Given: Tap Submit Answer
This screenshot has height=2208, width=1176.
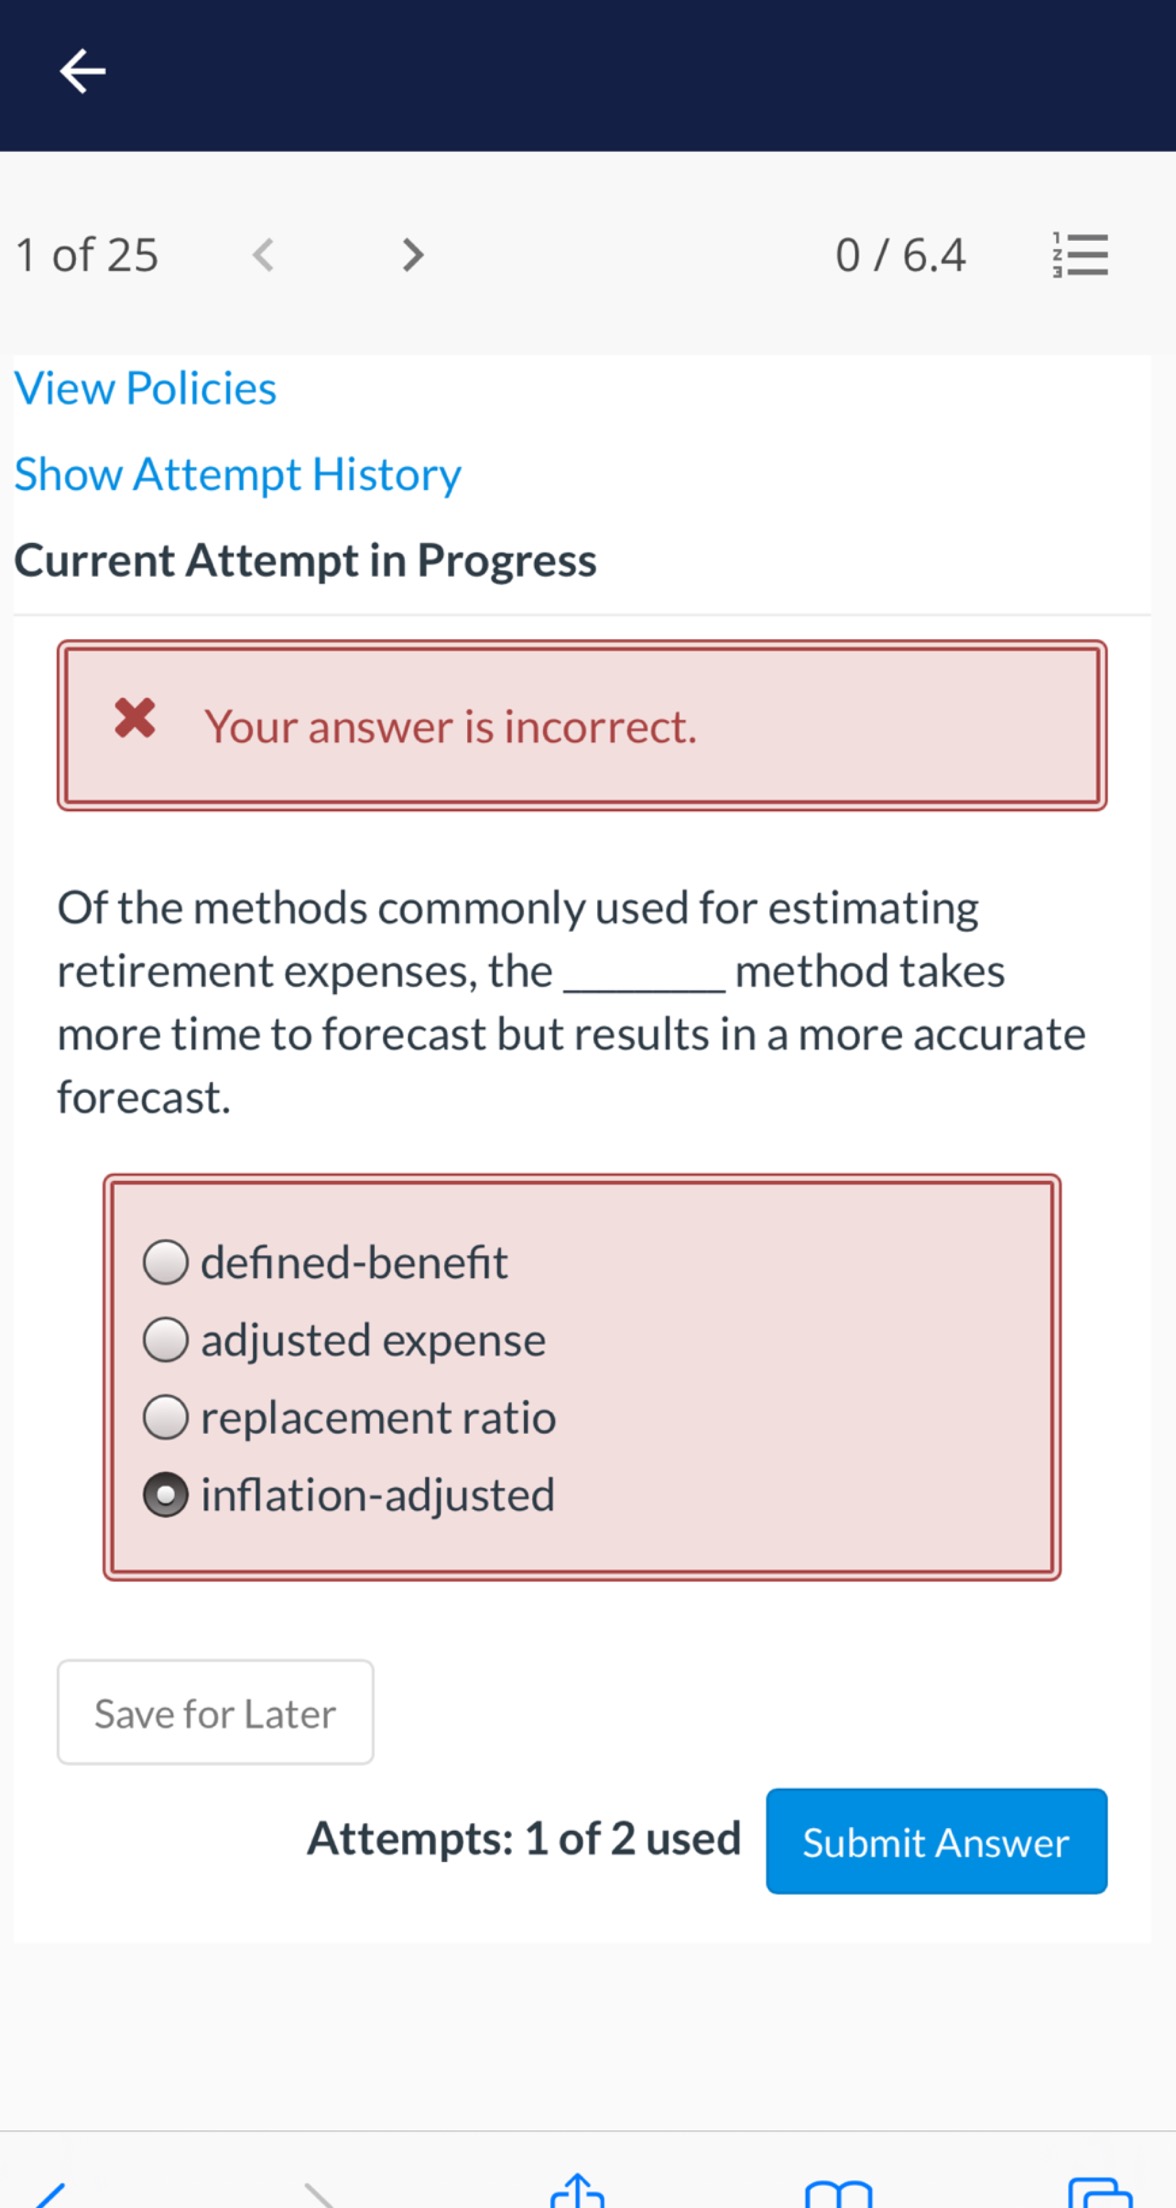Looking at the screenshot, I should pyautogui.click(x=935, y=1841).
